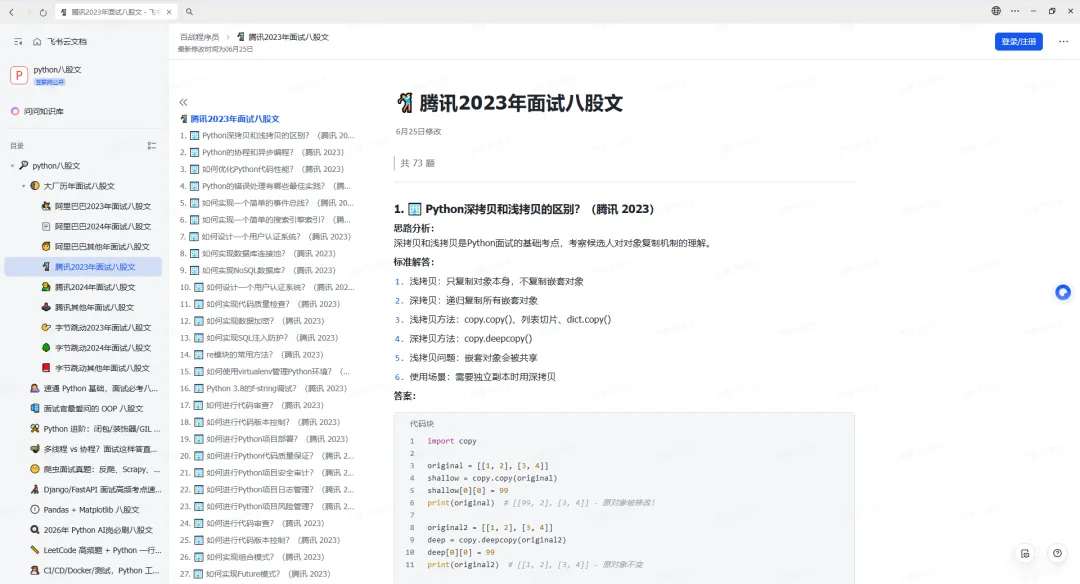The height and width of the screenshot is (584, 1080).
Task: Open 腾讯2024年面试八股文 page
Action: coord(96,286)
